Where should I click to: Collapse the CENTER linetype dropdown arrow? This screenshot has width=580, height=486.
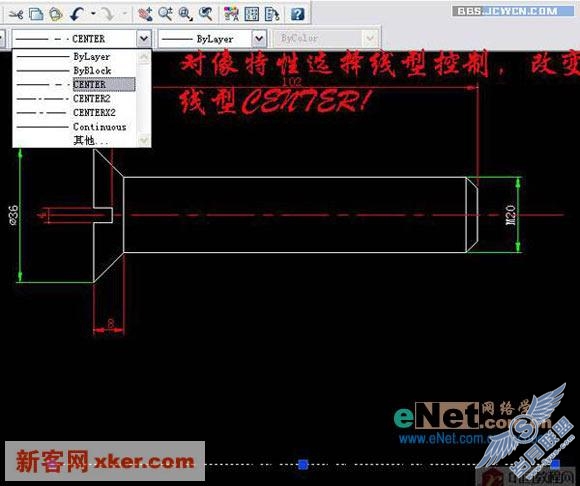click(144, 38)
